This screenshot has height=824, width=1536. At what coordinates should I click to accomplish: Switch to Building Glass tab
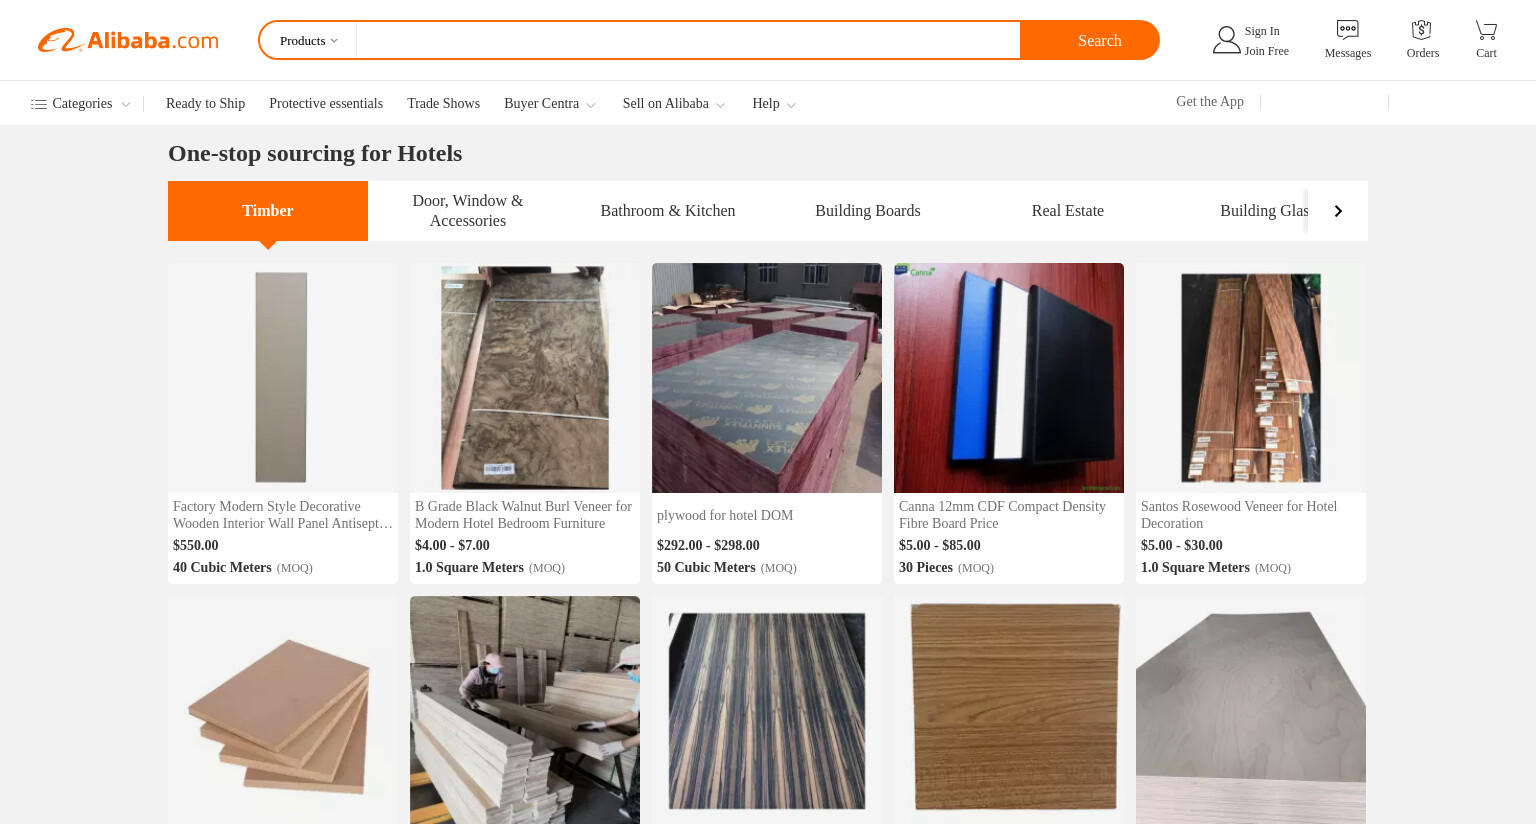(x=1264, y=211)
